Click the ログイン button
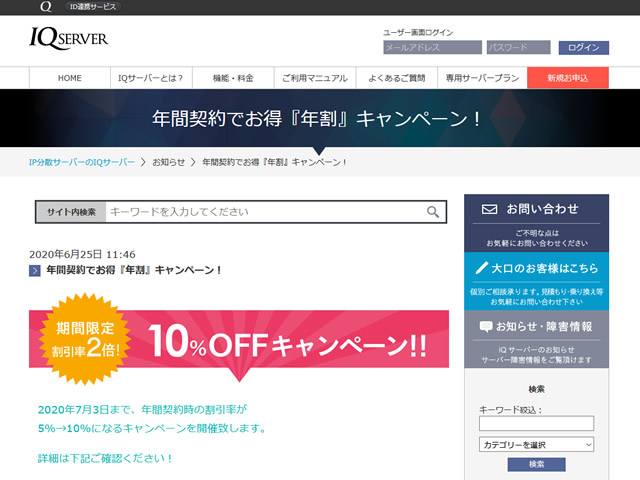Viewport: 640px width, 480px height. (x=584, y=47)
